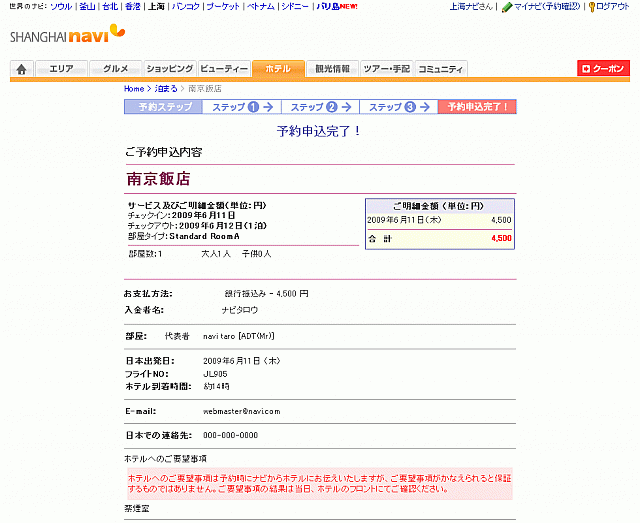Open the バリ島 NEW link
640x523 pixels.
point(337,7)
